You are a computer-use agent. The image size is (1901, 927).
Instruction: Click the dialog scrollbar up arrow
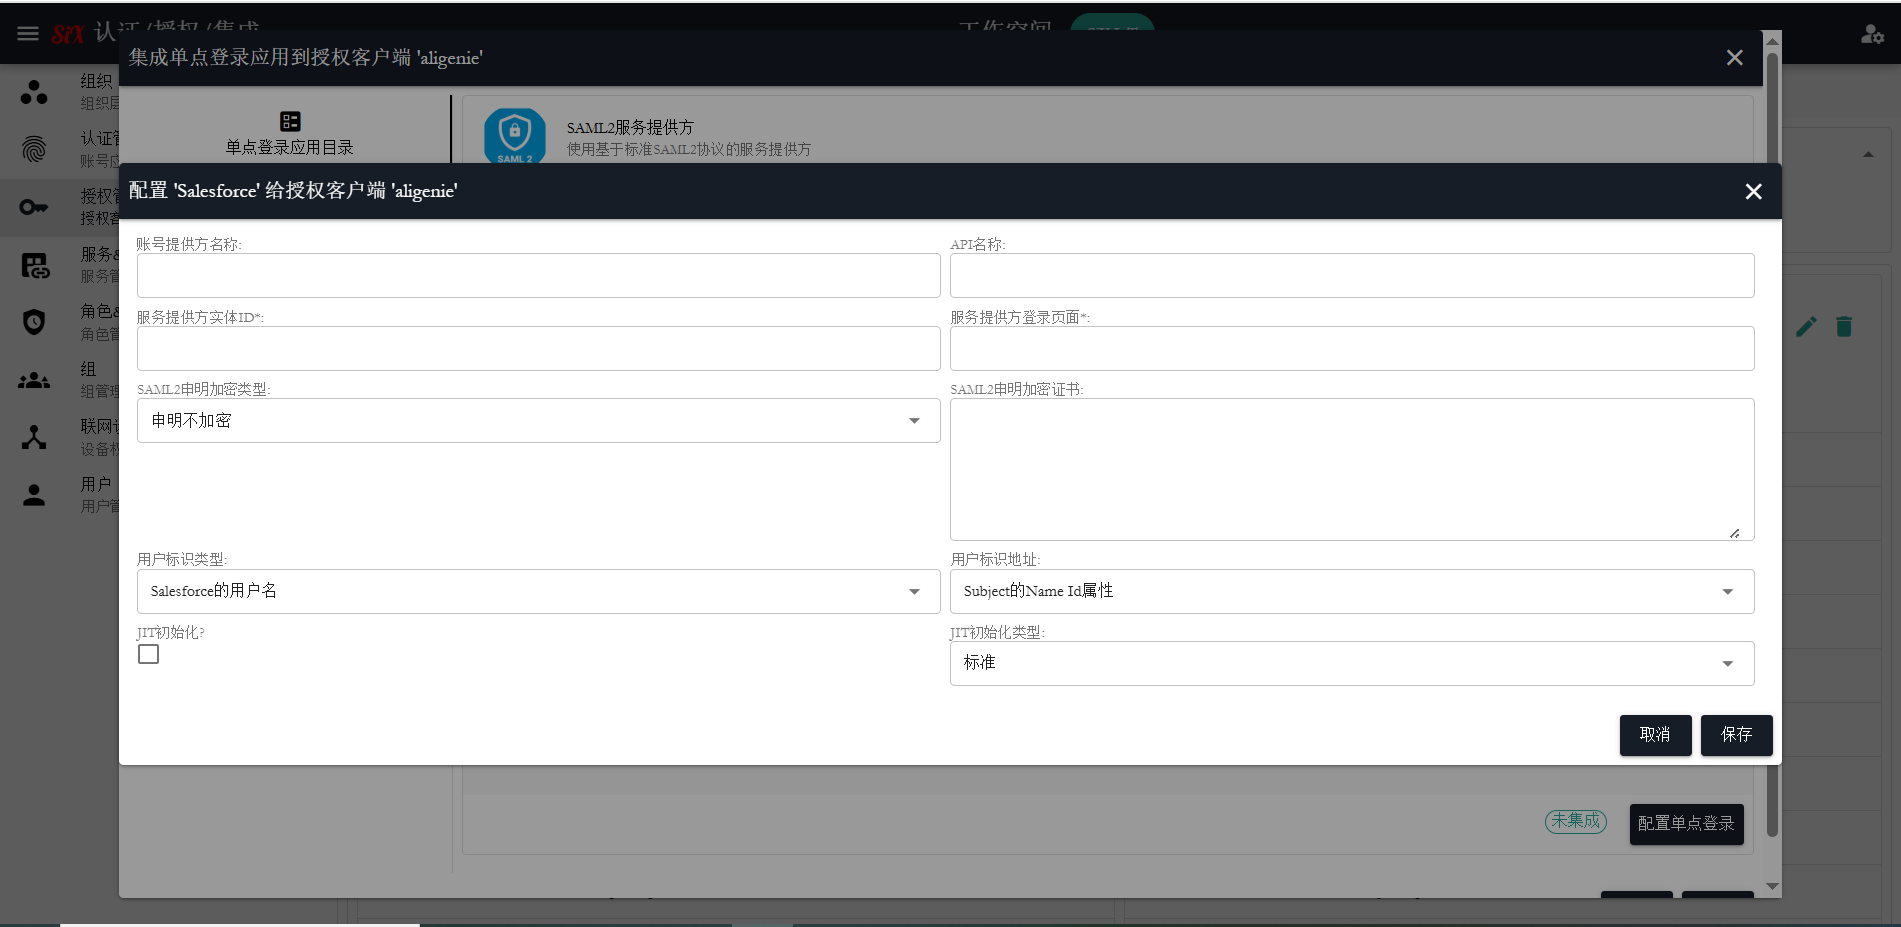[x=1772, y=41]
